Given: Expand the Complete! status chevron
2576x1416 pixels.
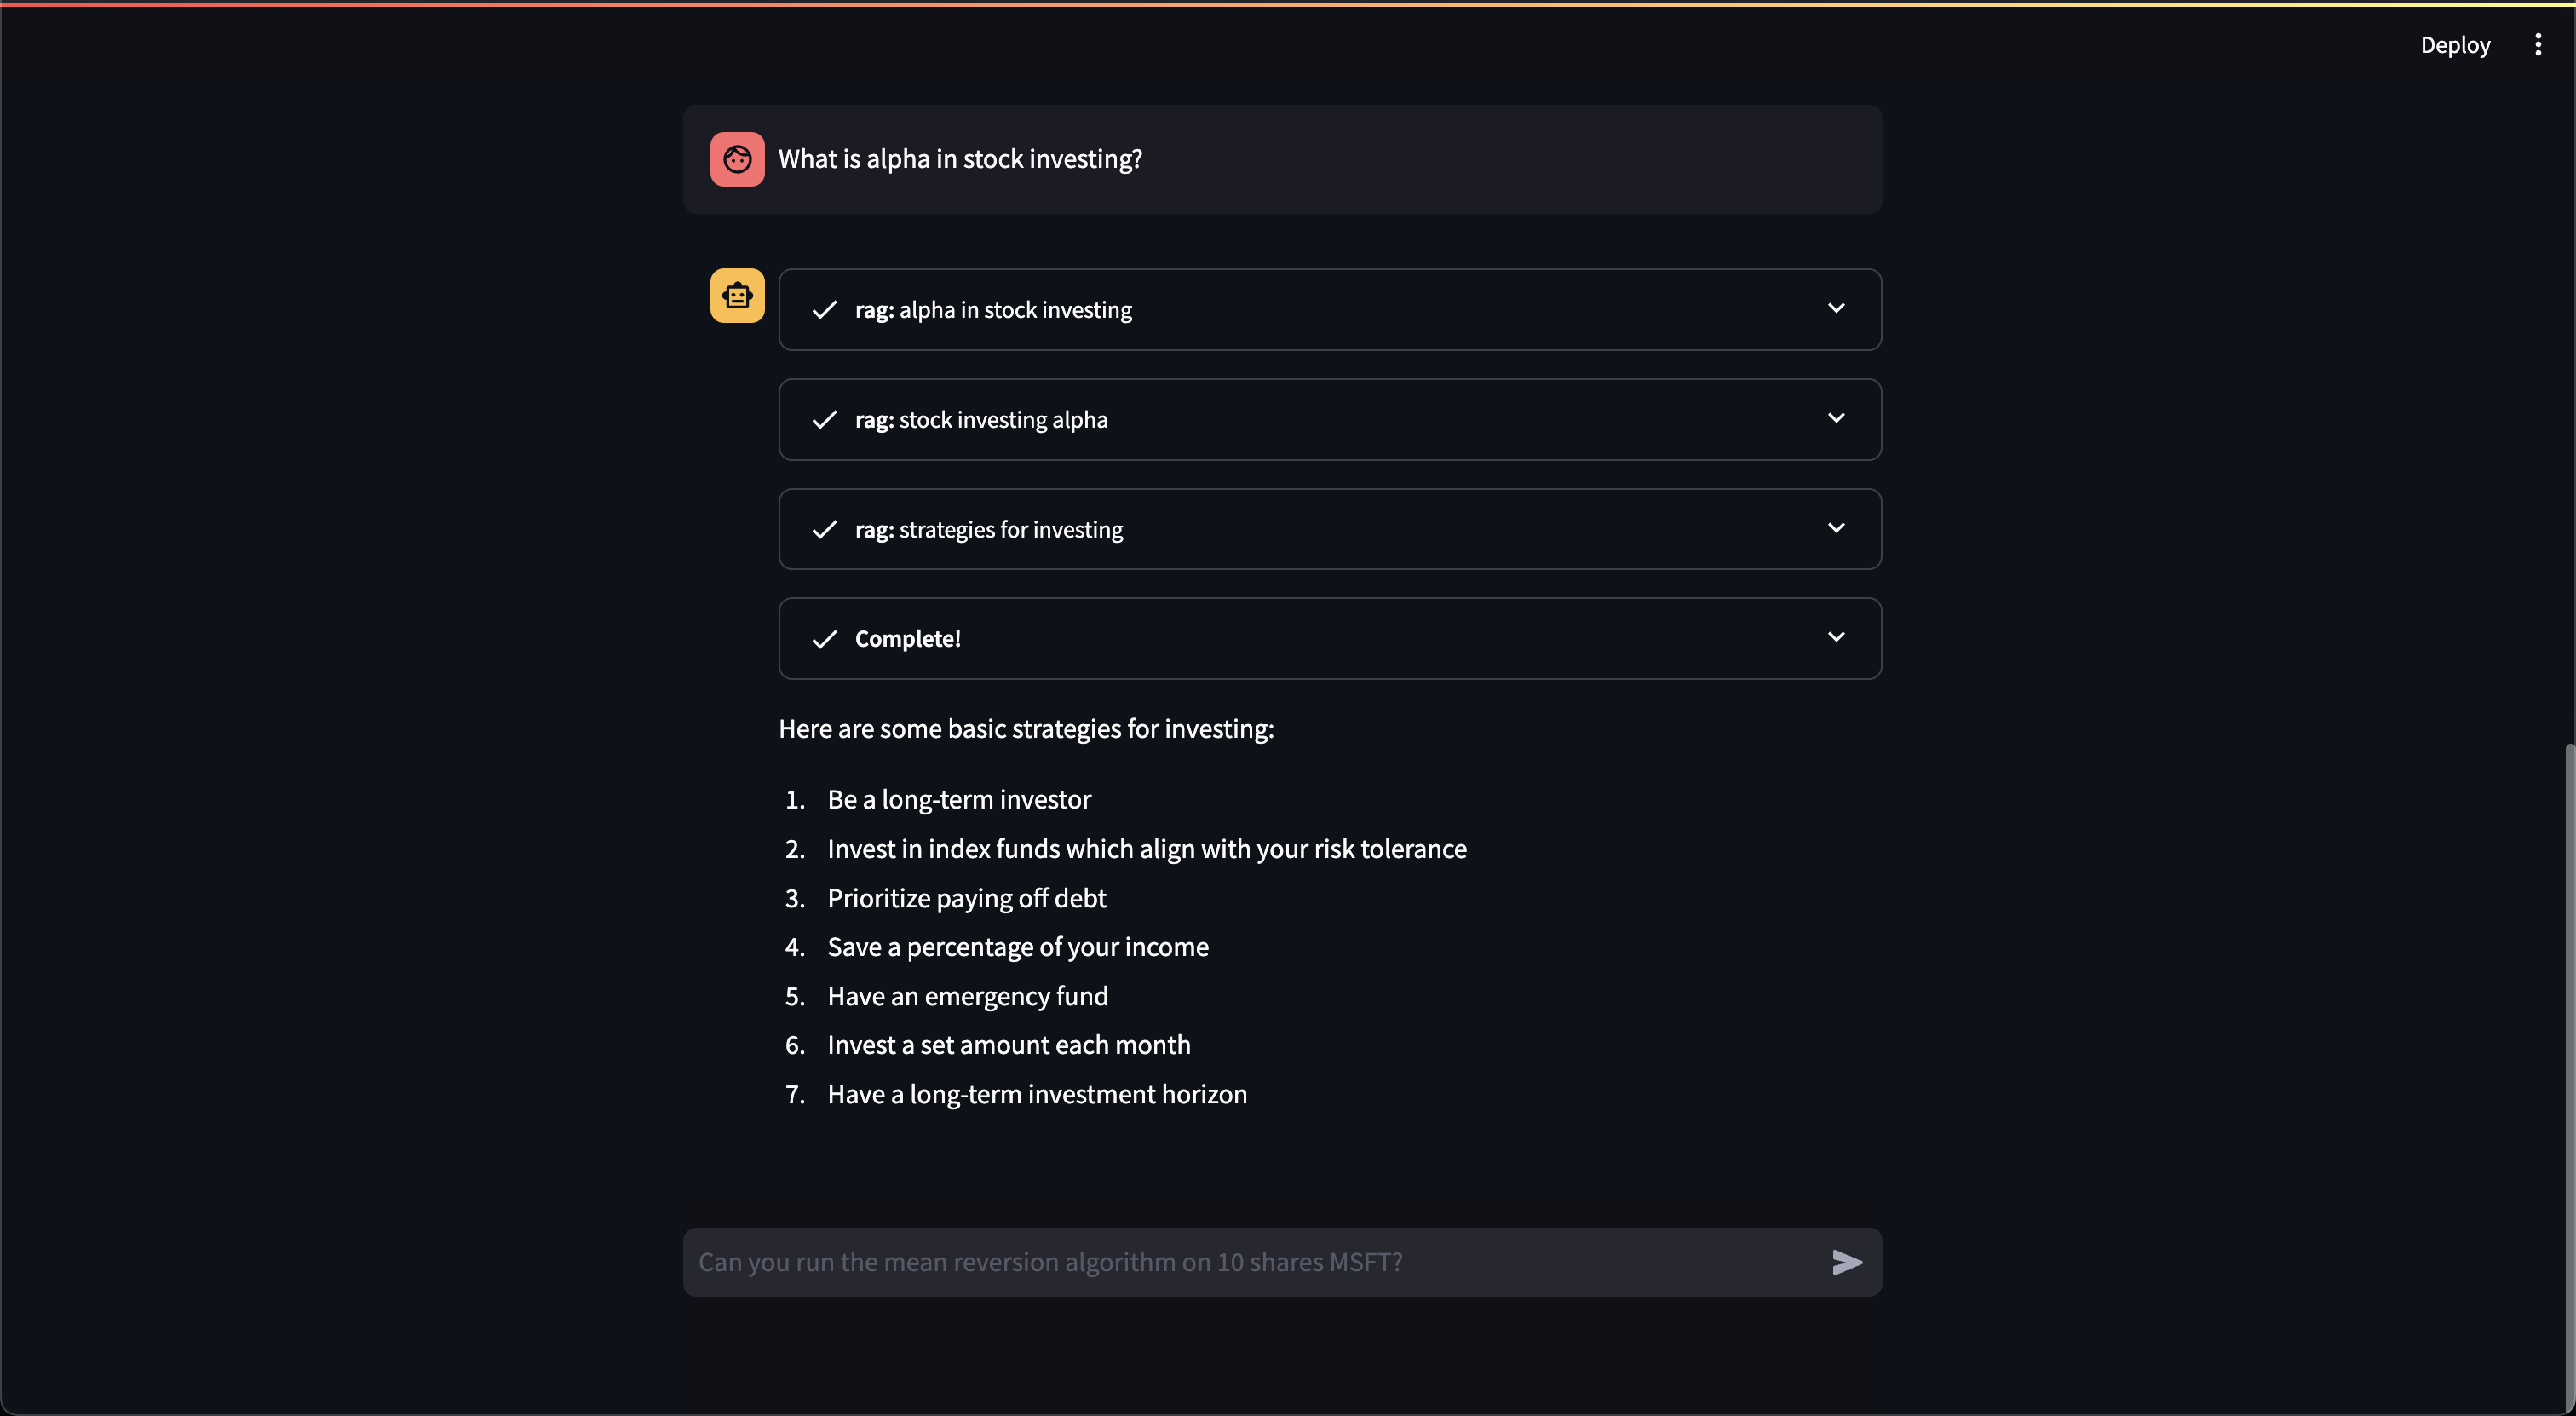Looking at the screenshot, I should tap(1836, 637).
